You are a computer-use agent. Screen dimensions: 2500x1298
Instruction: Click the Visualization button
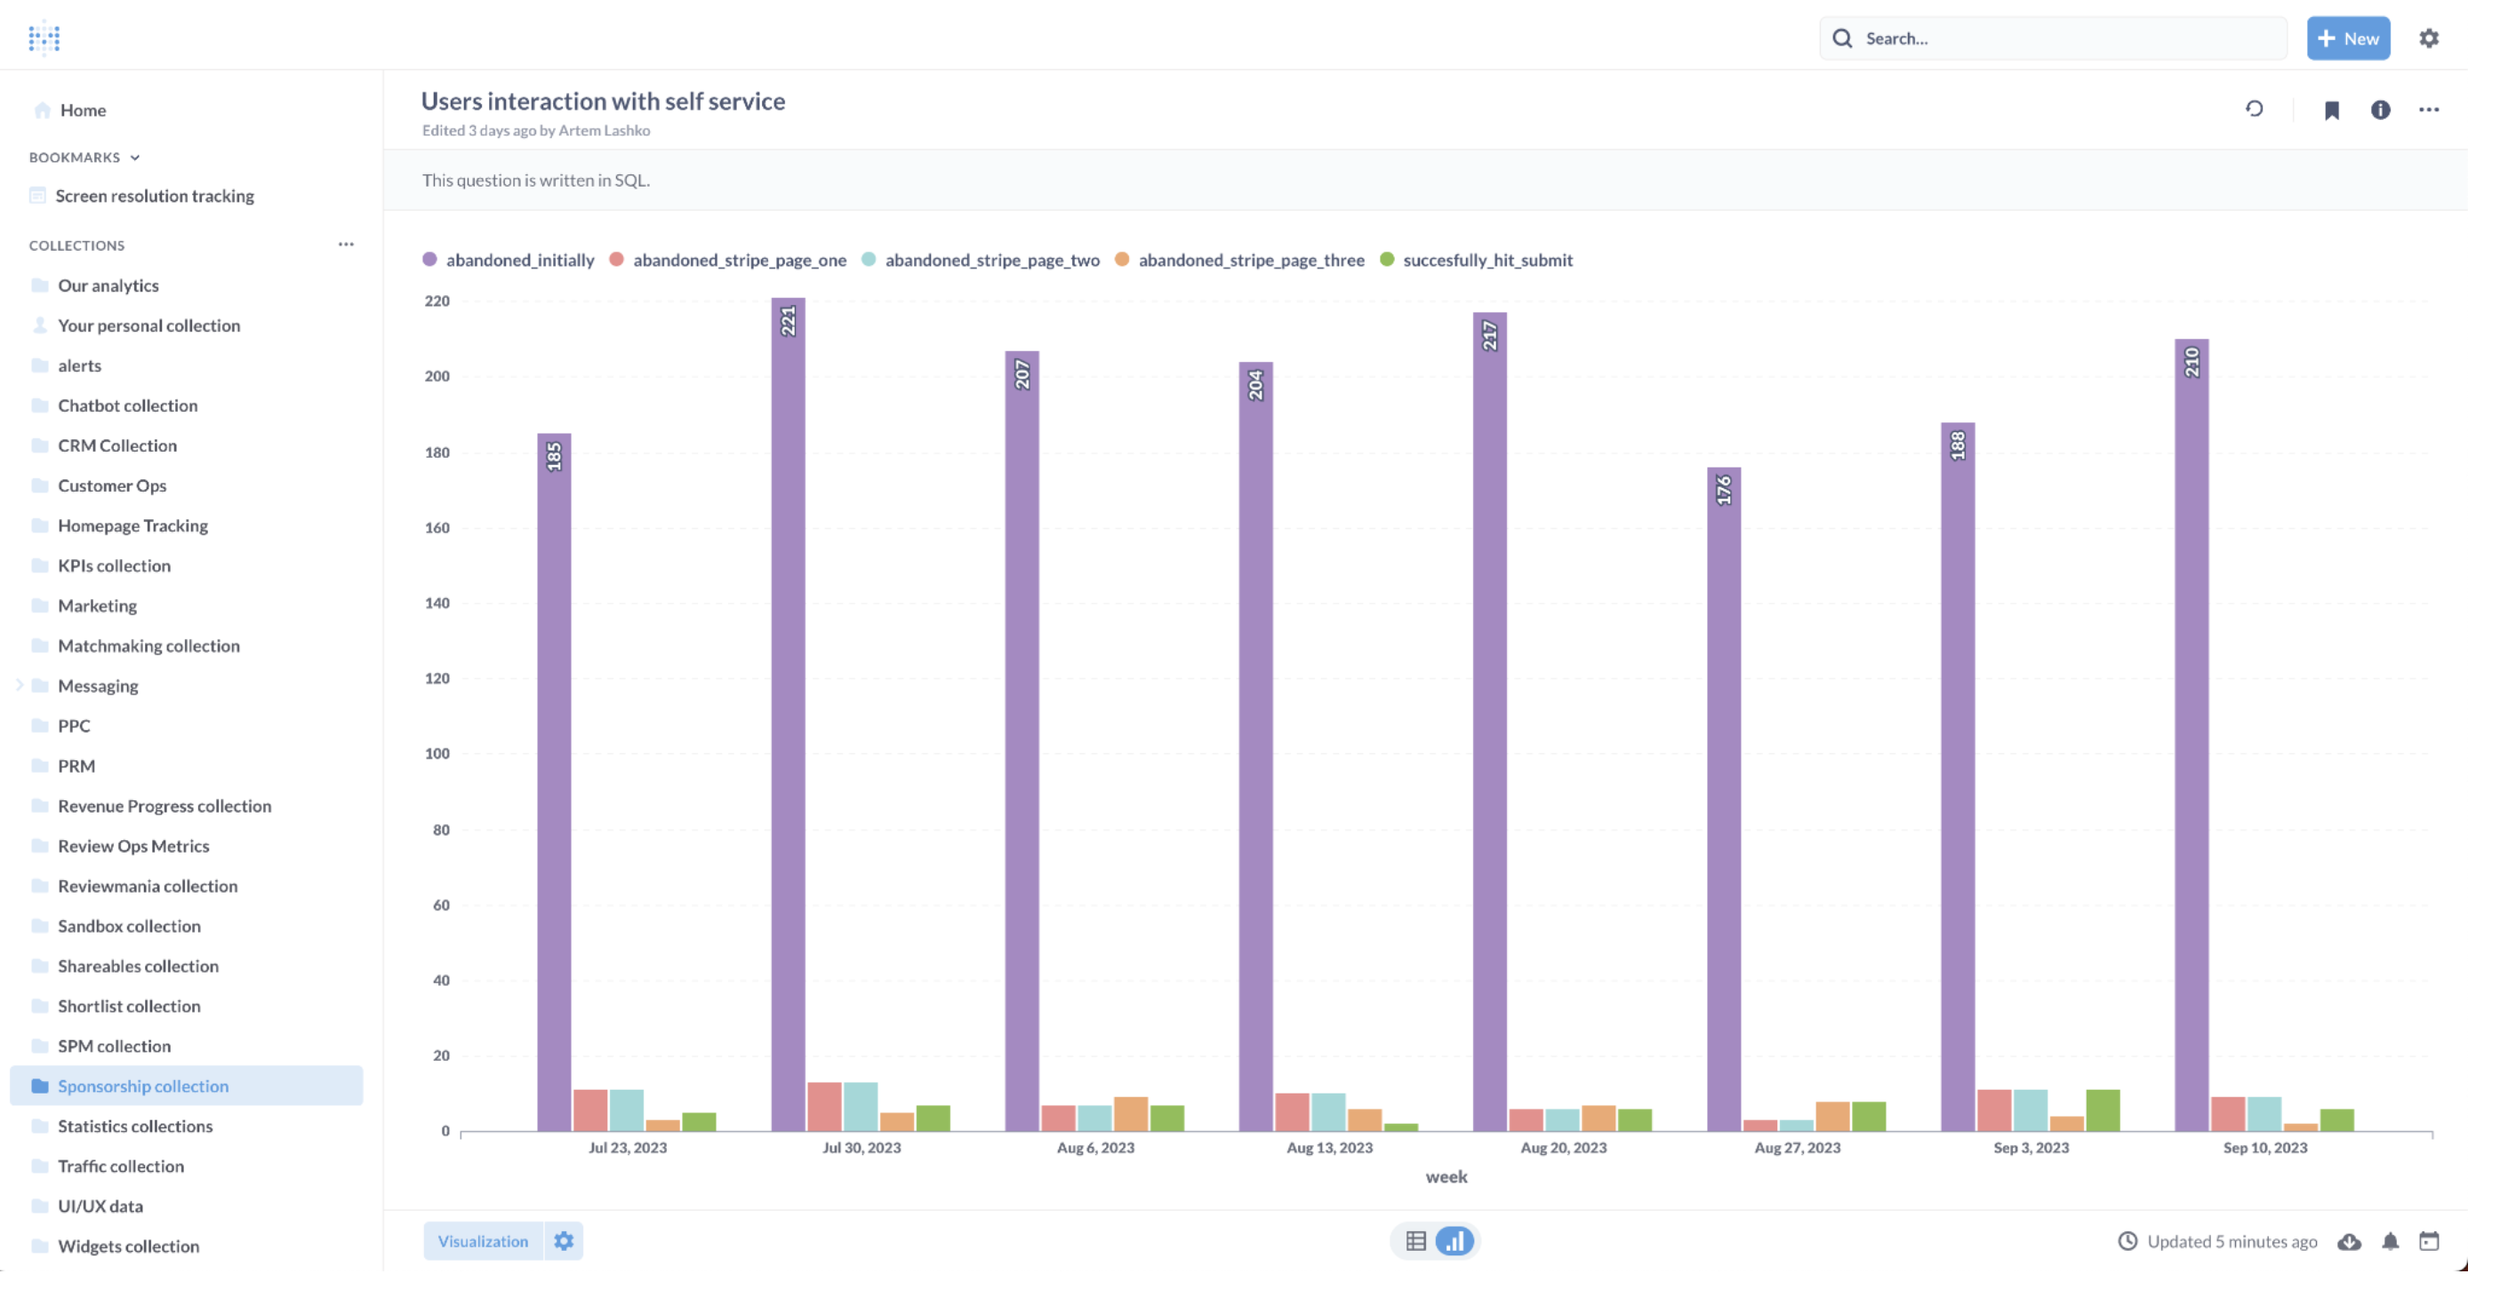click(x=482, y=1241)
